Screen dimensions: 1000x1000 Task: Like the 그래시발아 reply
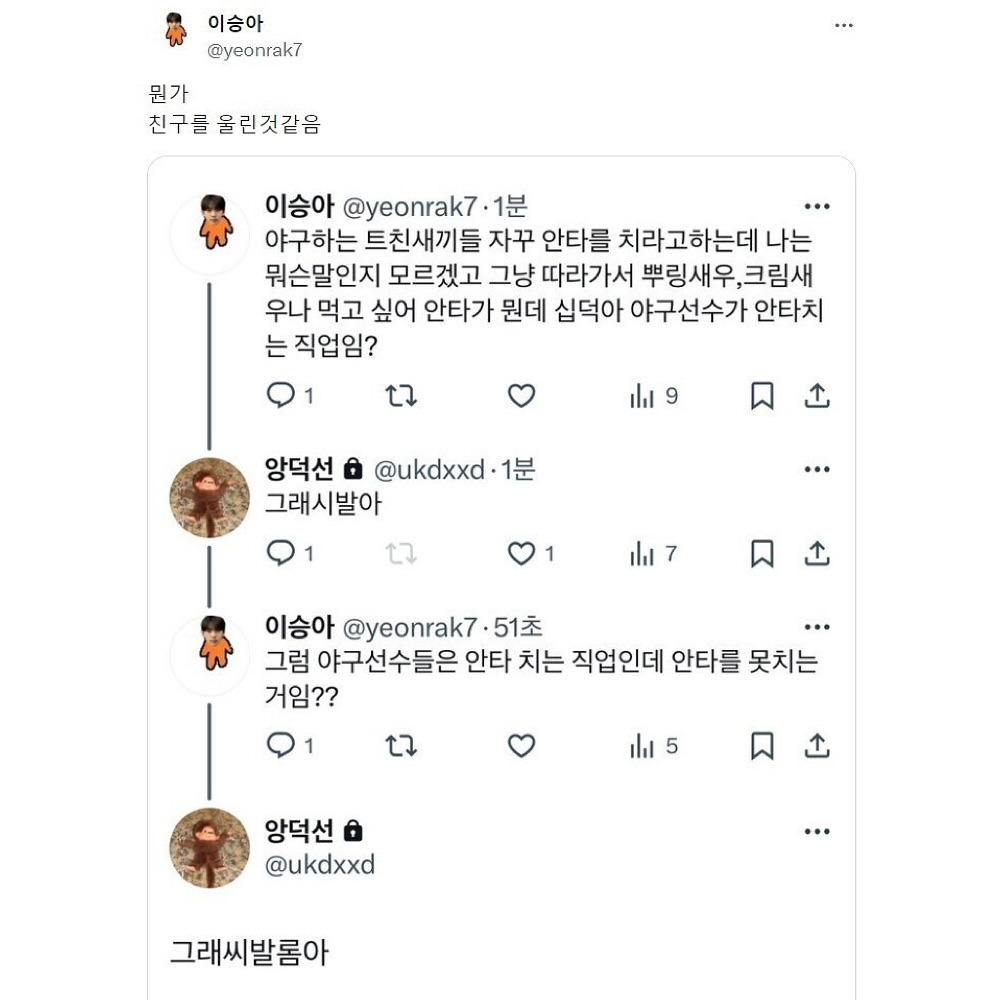click(x=521, y=553)
